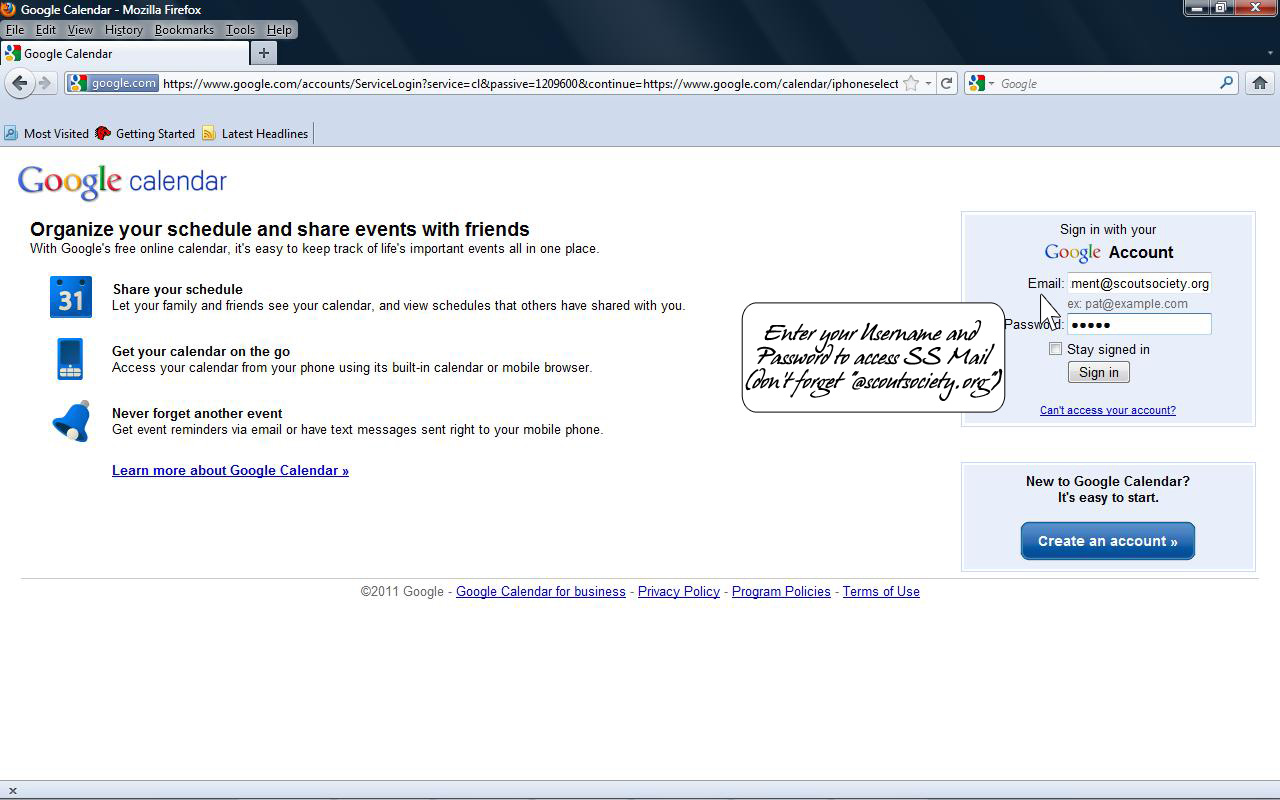Click the Never forget another event heading
This screenshot has height=800, width=1280.
point(197,413)
